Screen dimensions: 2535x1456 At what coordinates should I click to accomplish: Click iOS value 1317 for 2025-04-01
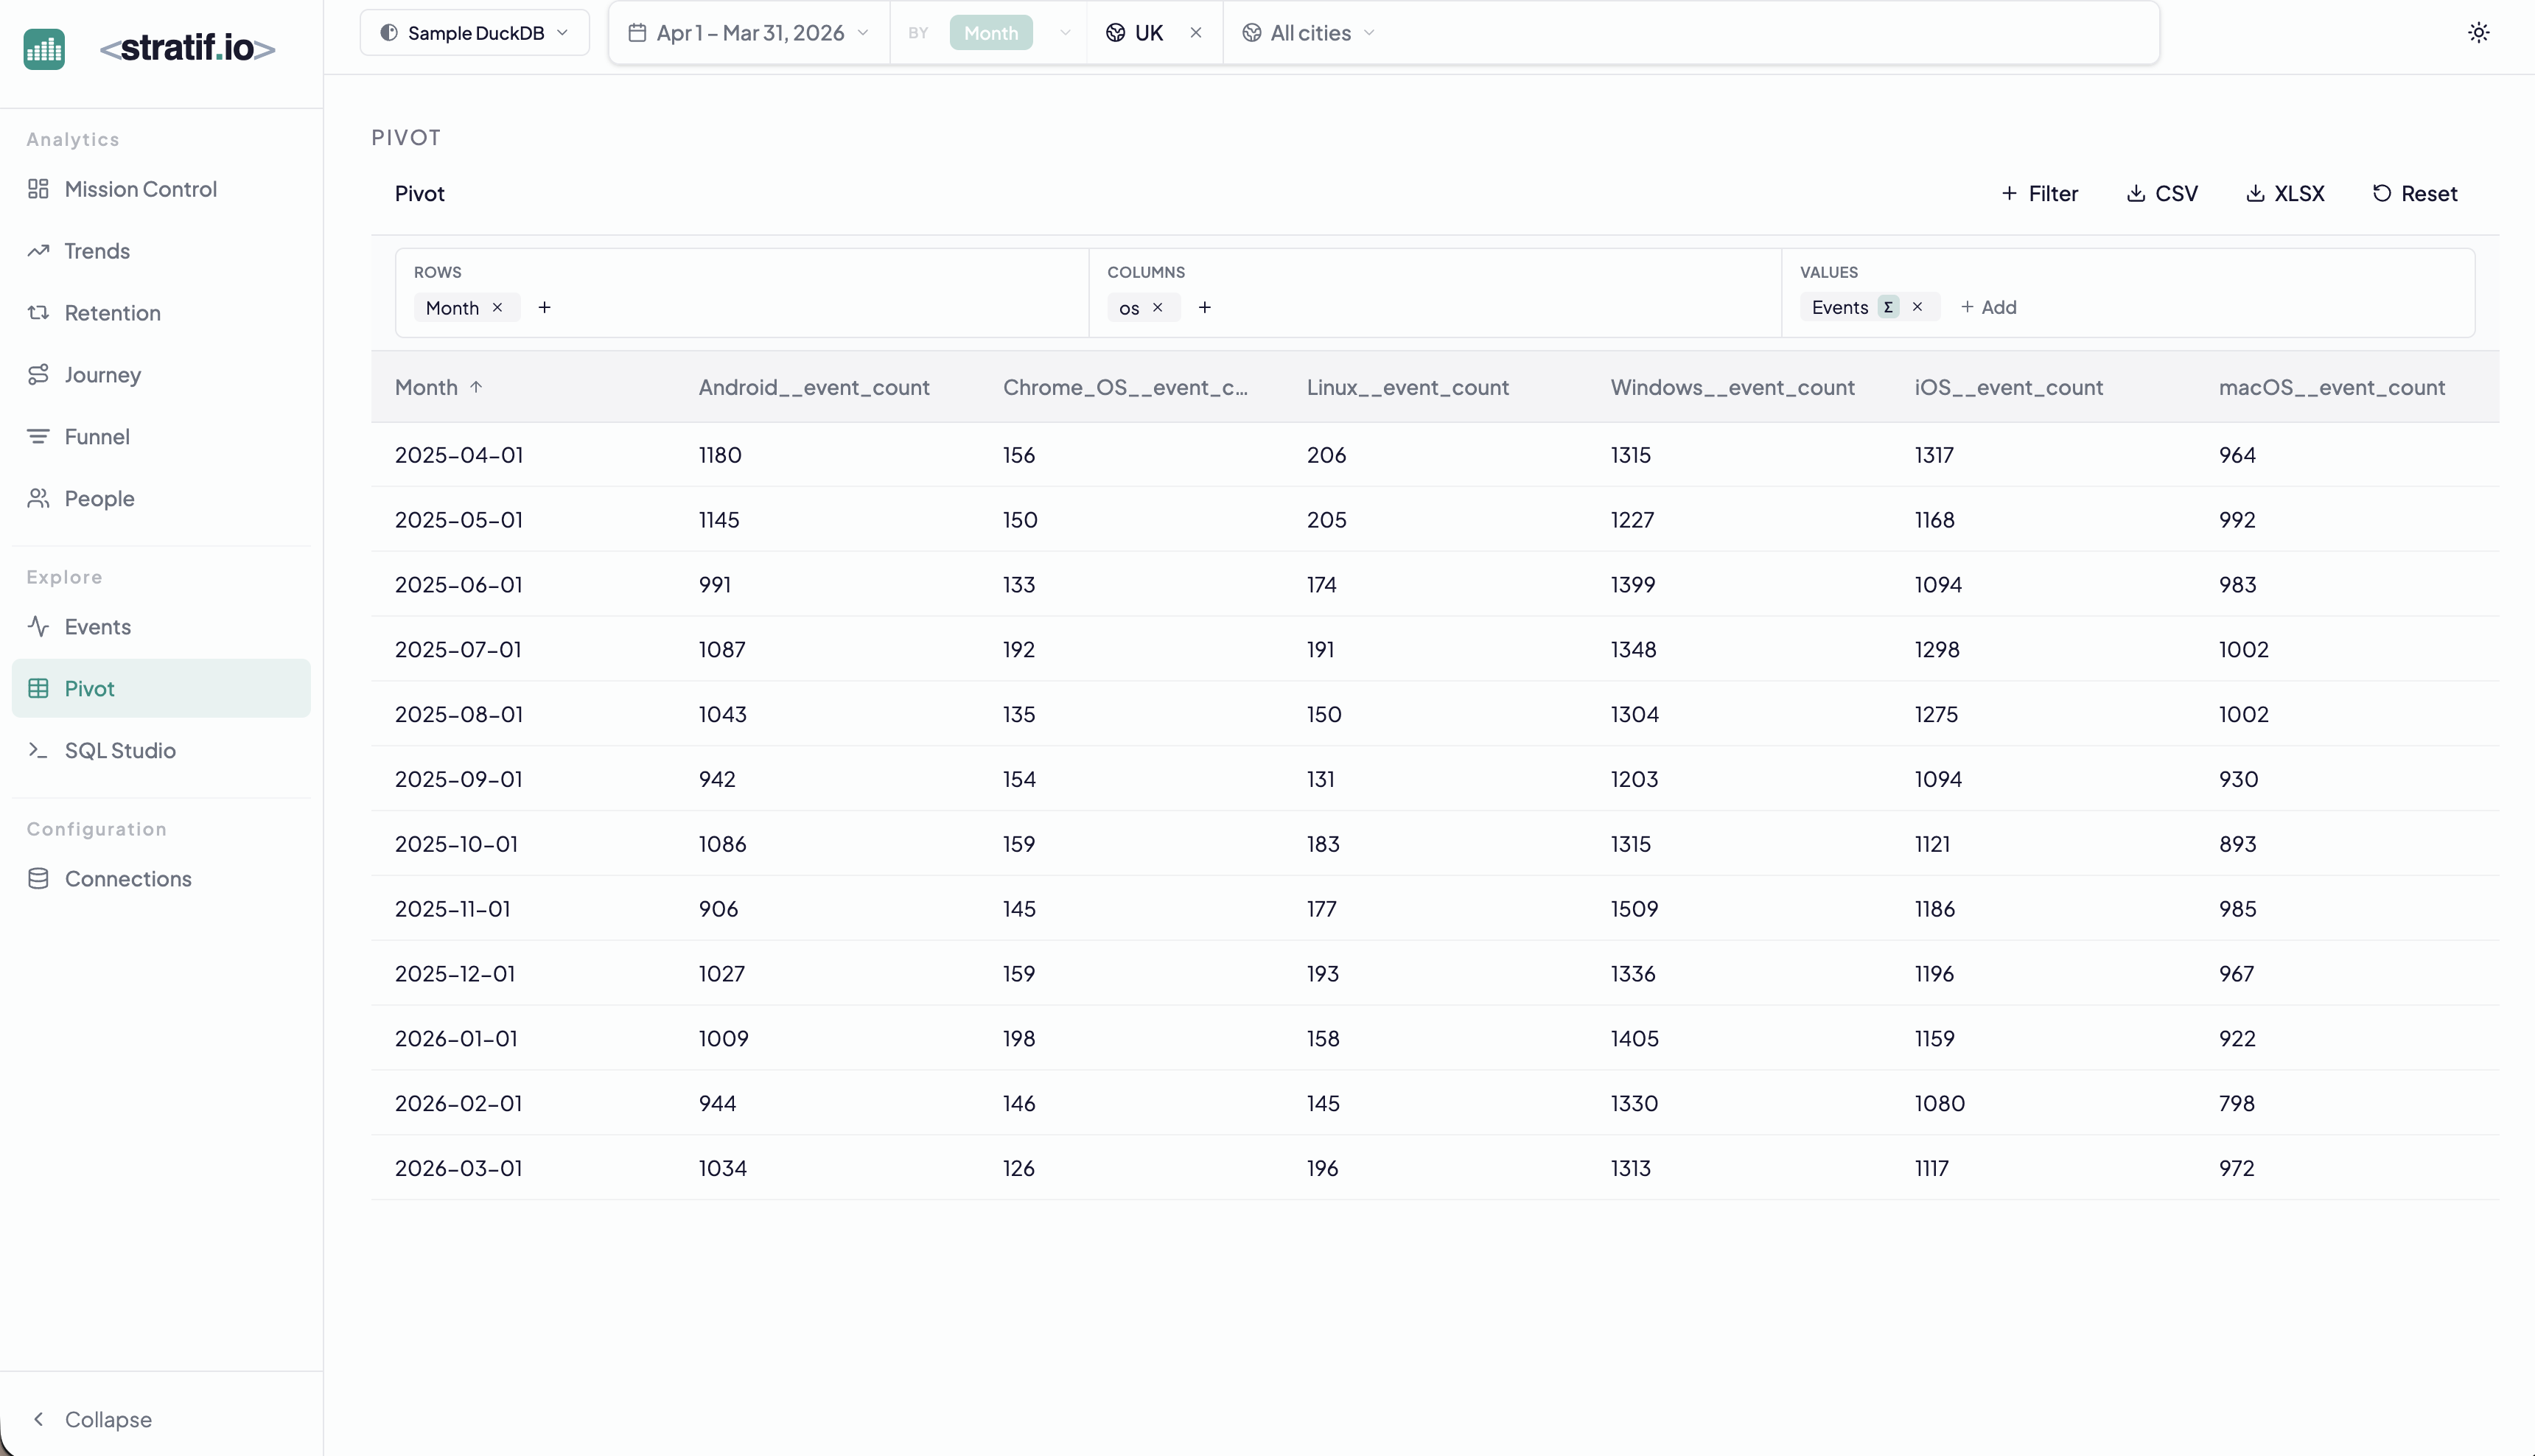click(1934, 455)
